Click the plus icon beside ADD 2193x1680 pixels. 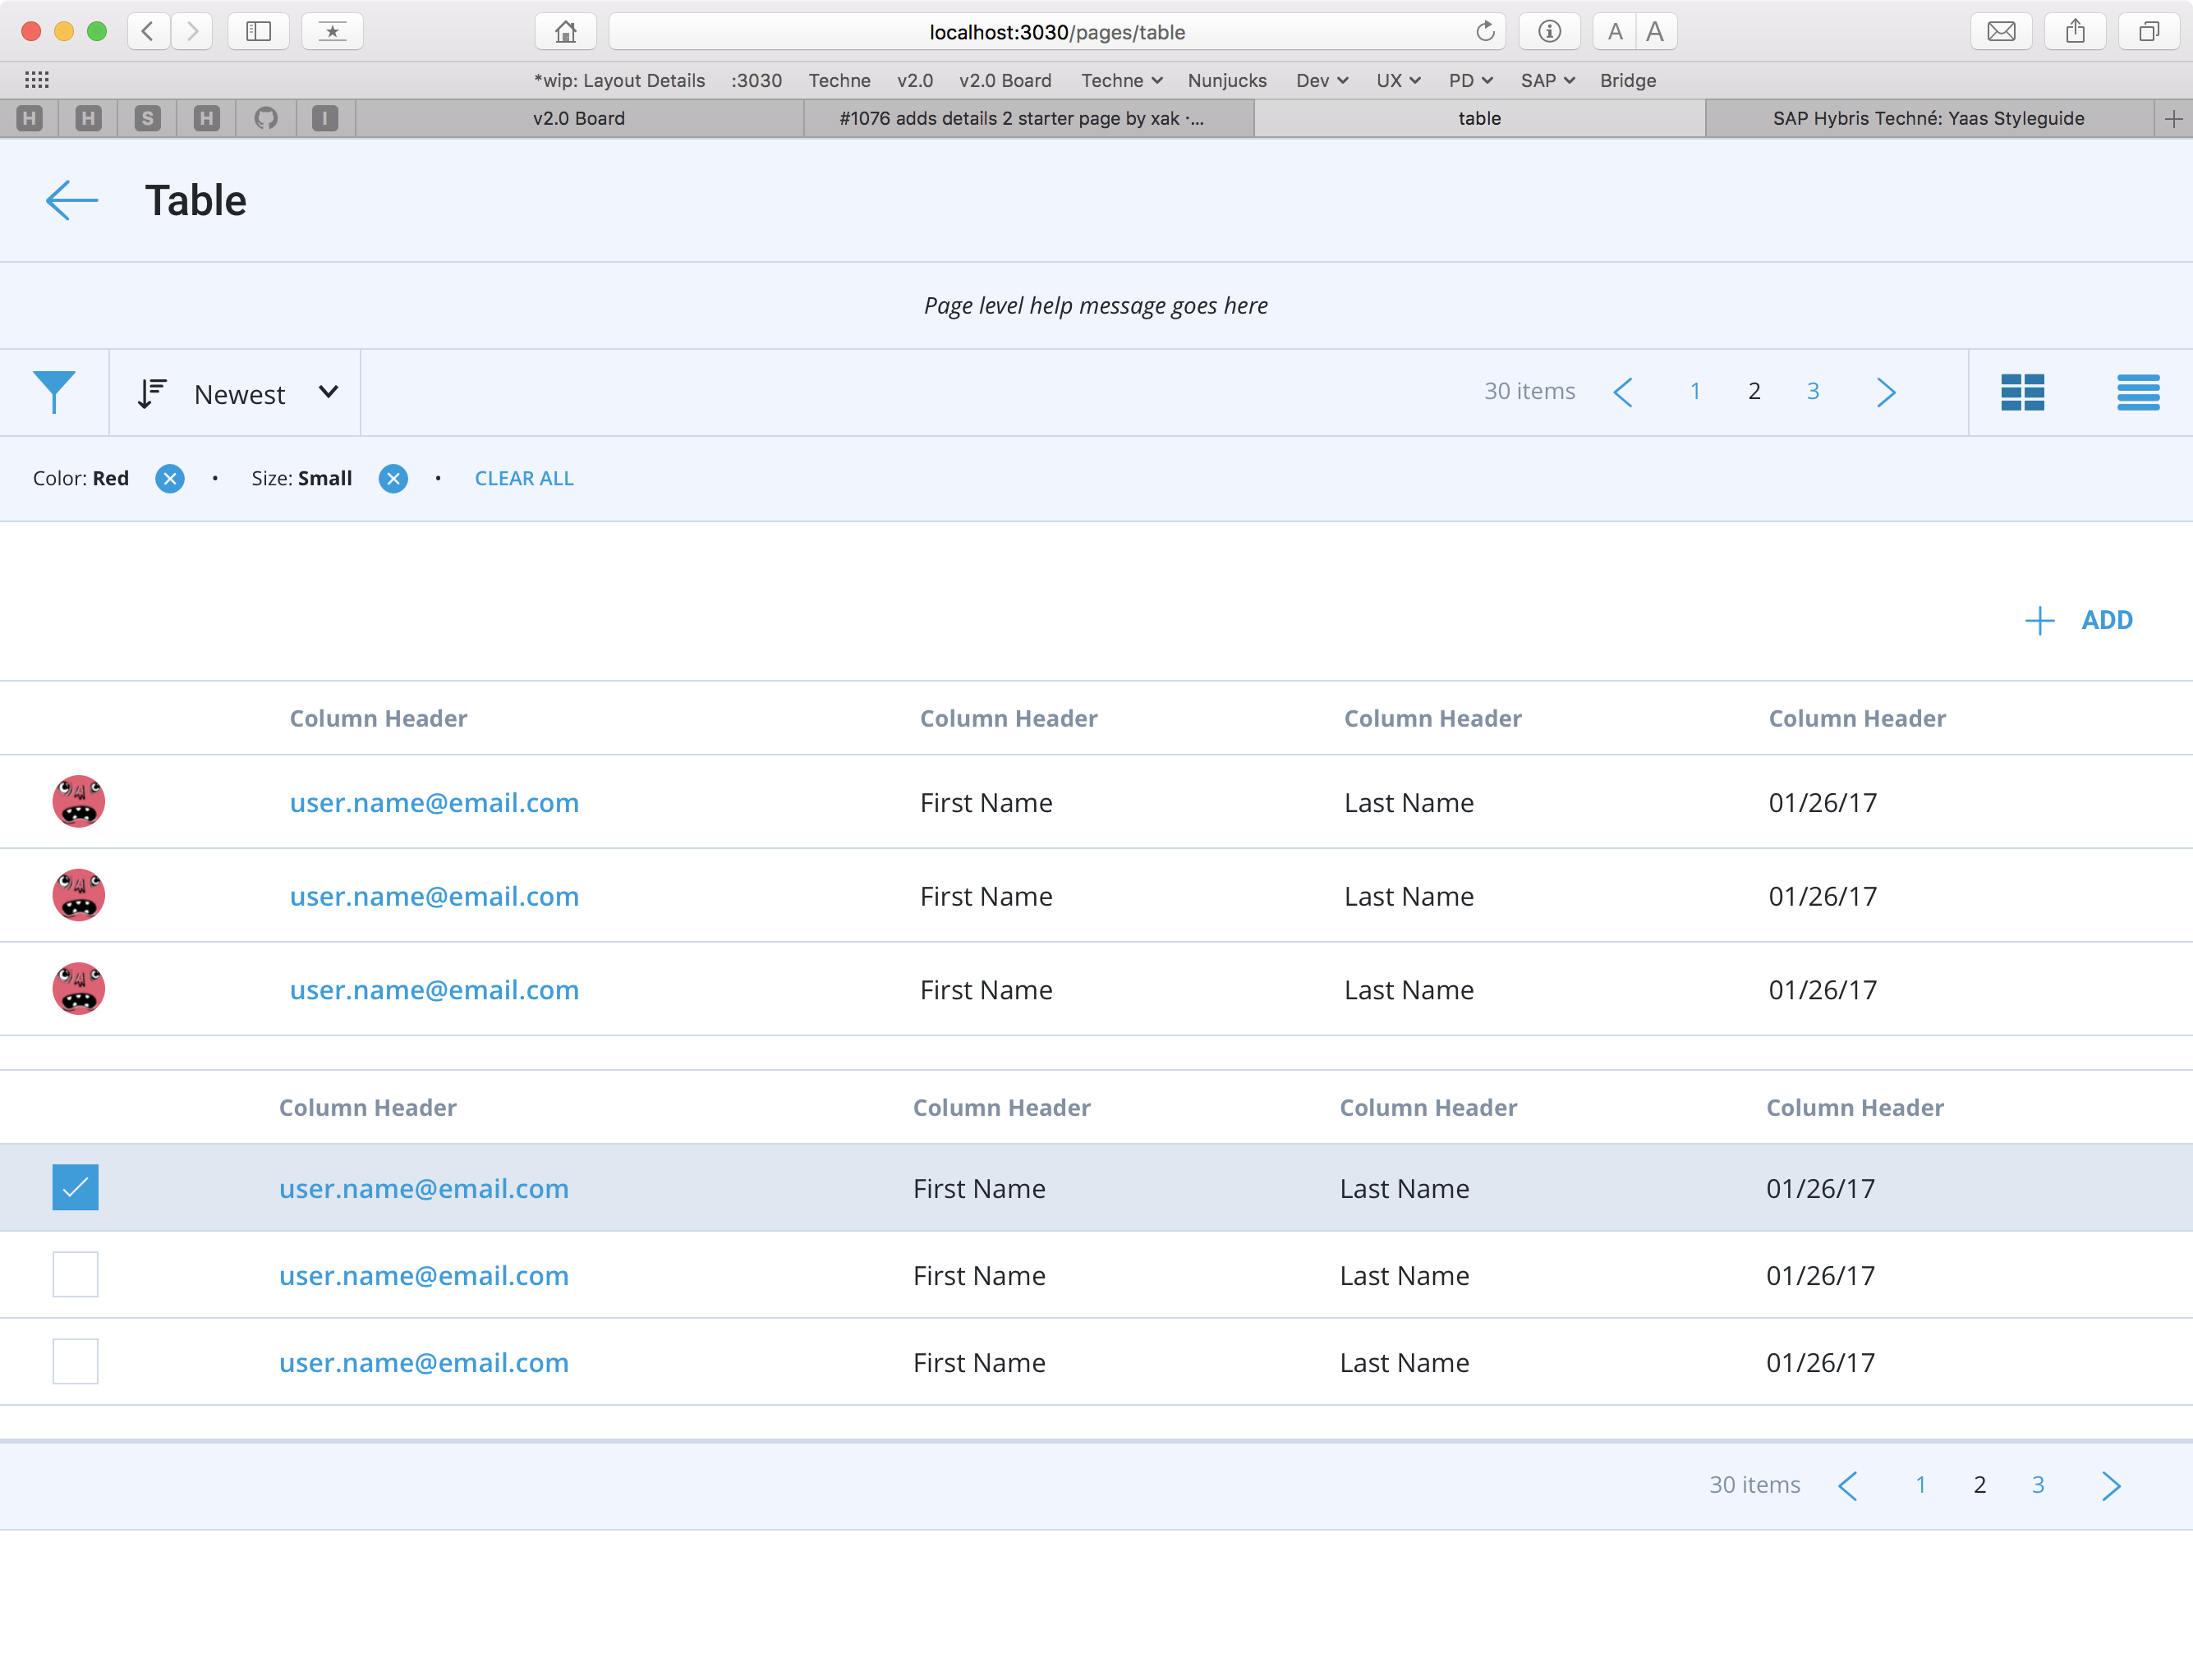[2040, 620]
